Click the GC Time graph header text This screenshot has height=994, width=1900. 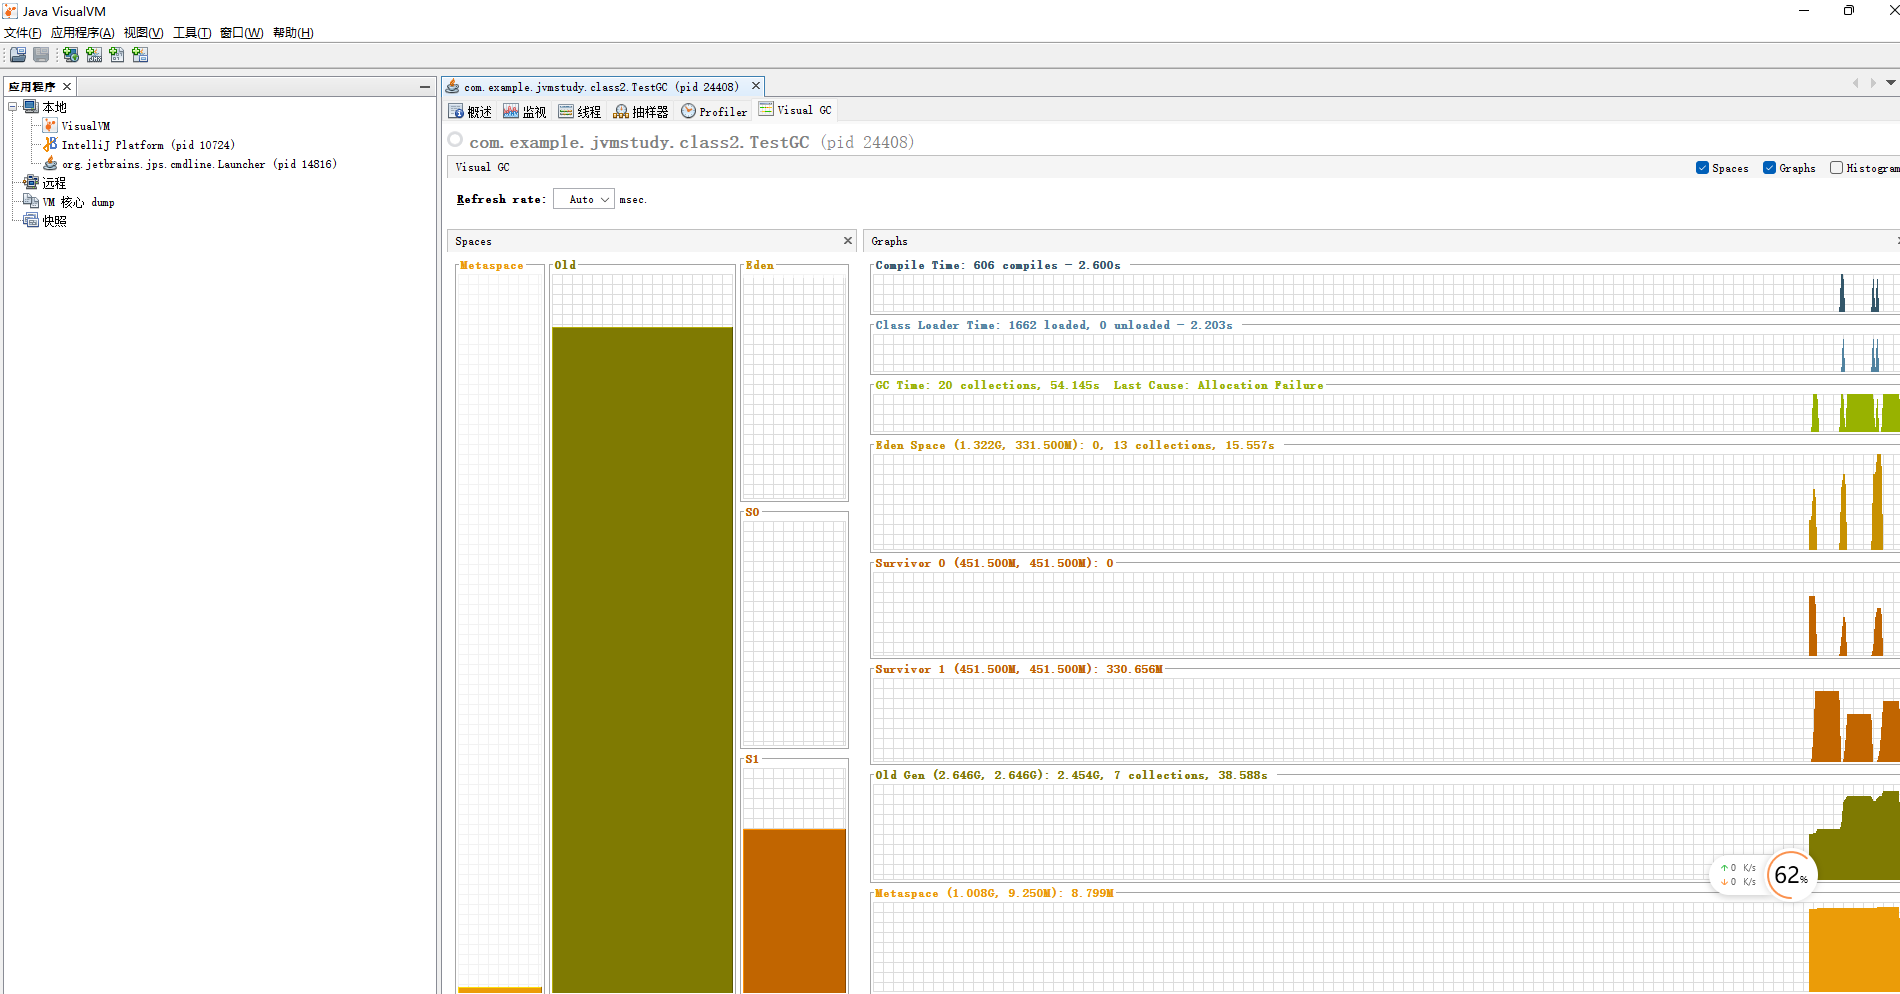pyautogui.click(x=1099, y=385)
